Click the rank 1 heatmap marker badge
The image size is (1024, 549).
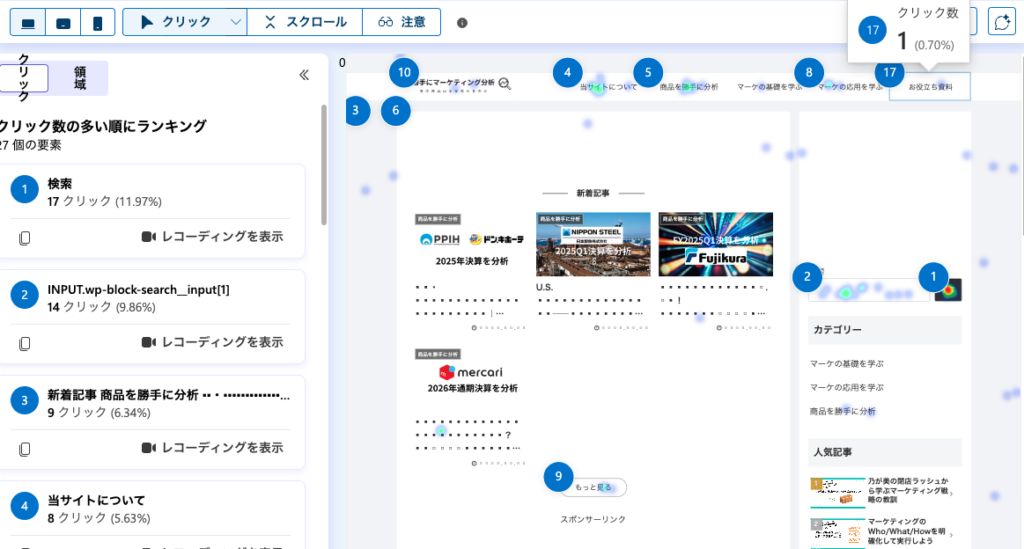[x=933, y=276]
